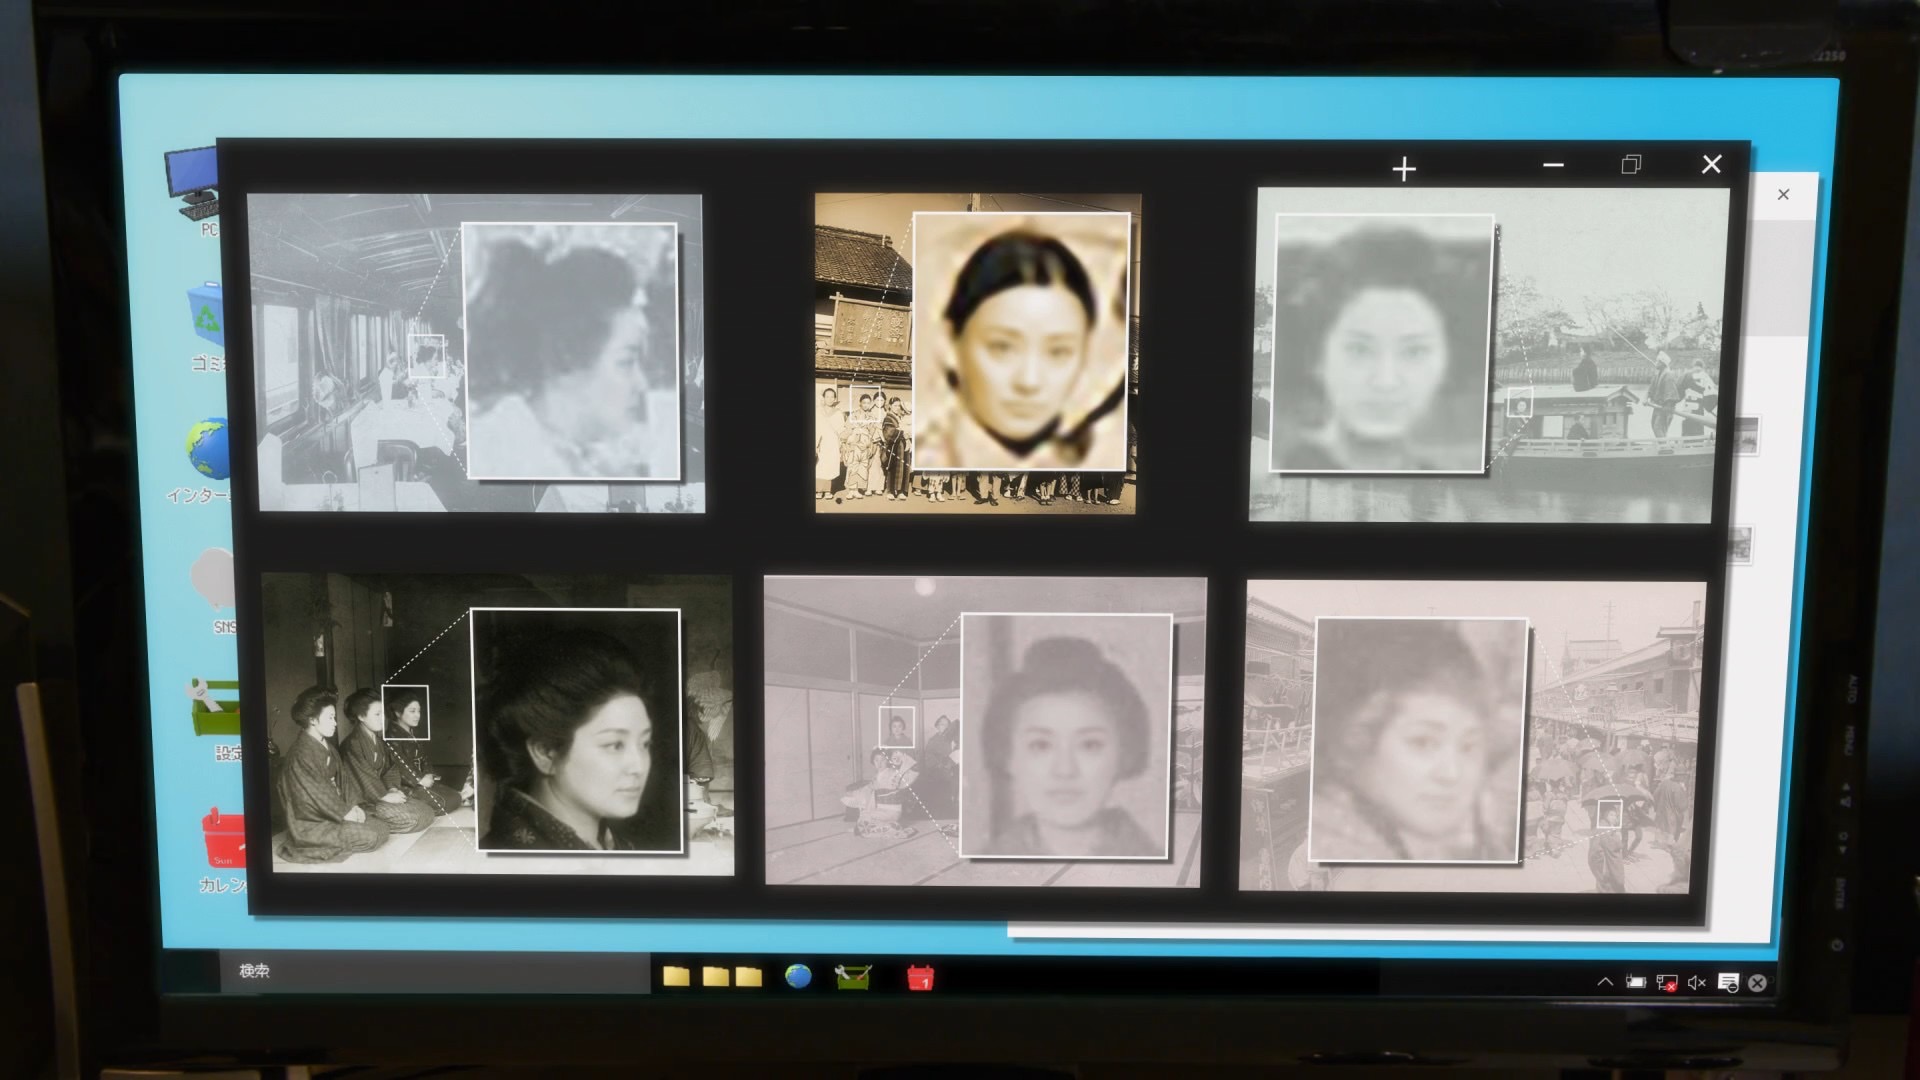Click the battery icon in system tray
Image resolution: width=1920 pixels, height=1080 pixels.
[1636, 982]
